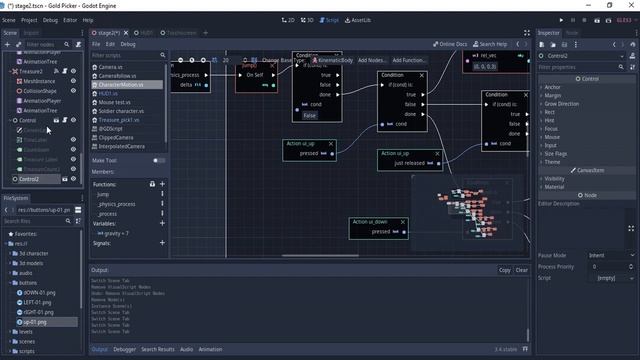Image resolution: width=640 pixels, height=360 pixels.
Task: Add a new node in Scene panel
Action: (x=7, y=44)
